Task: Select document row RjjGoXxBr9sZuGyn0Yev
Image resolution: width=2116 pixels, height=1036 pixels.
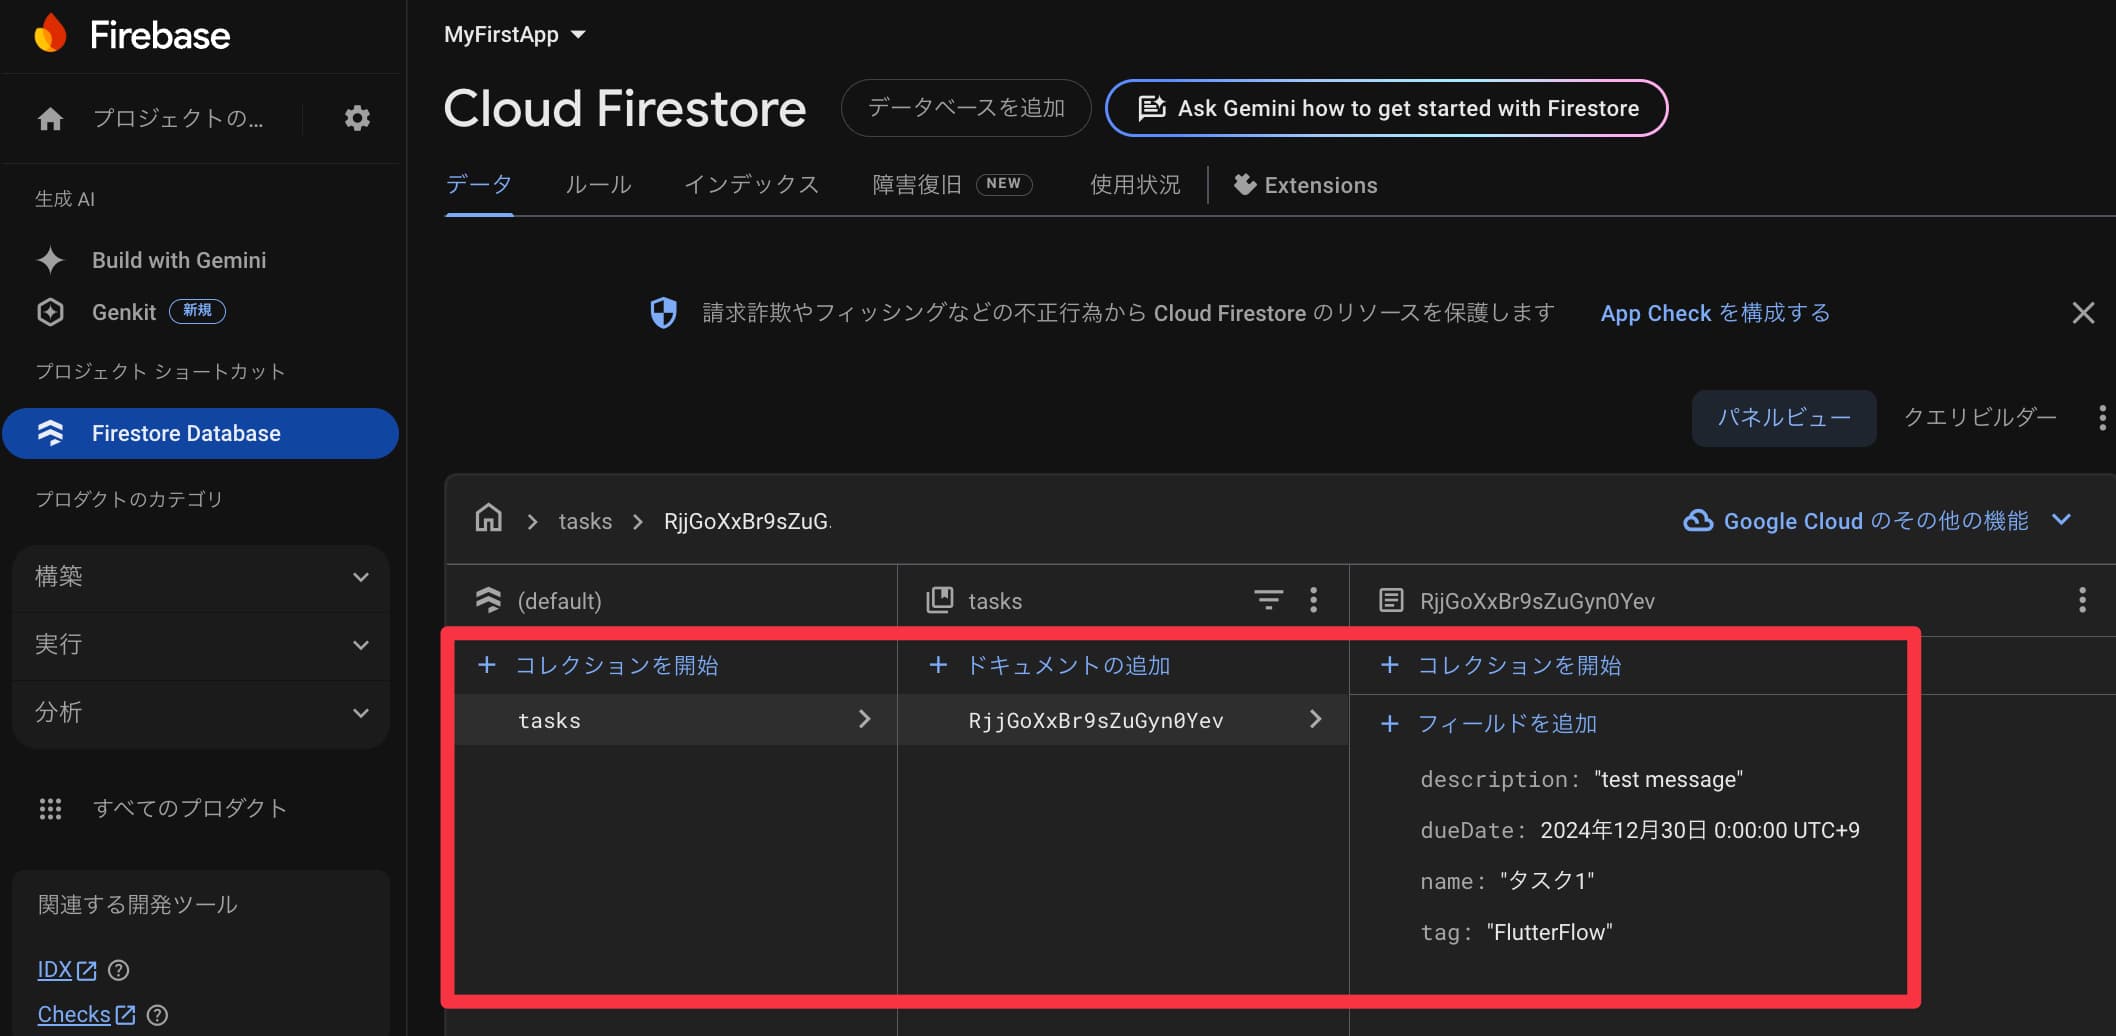Action: click(x=1123, y=720)
